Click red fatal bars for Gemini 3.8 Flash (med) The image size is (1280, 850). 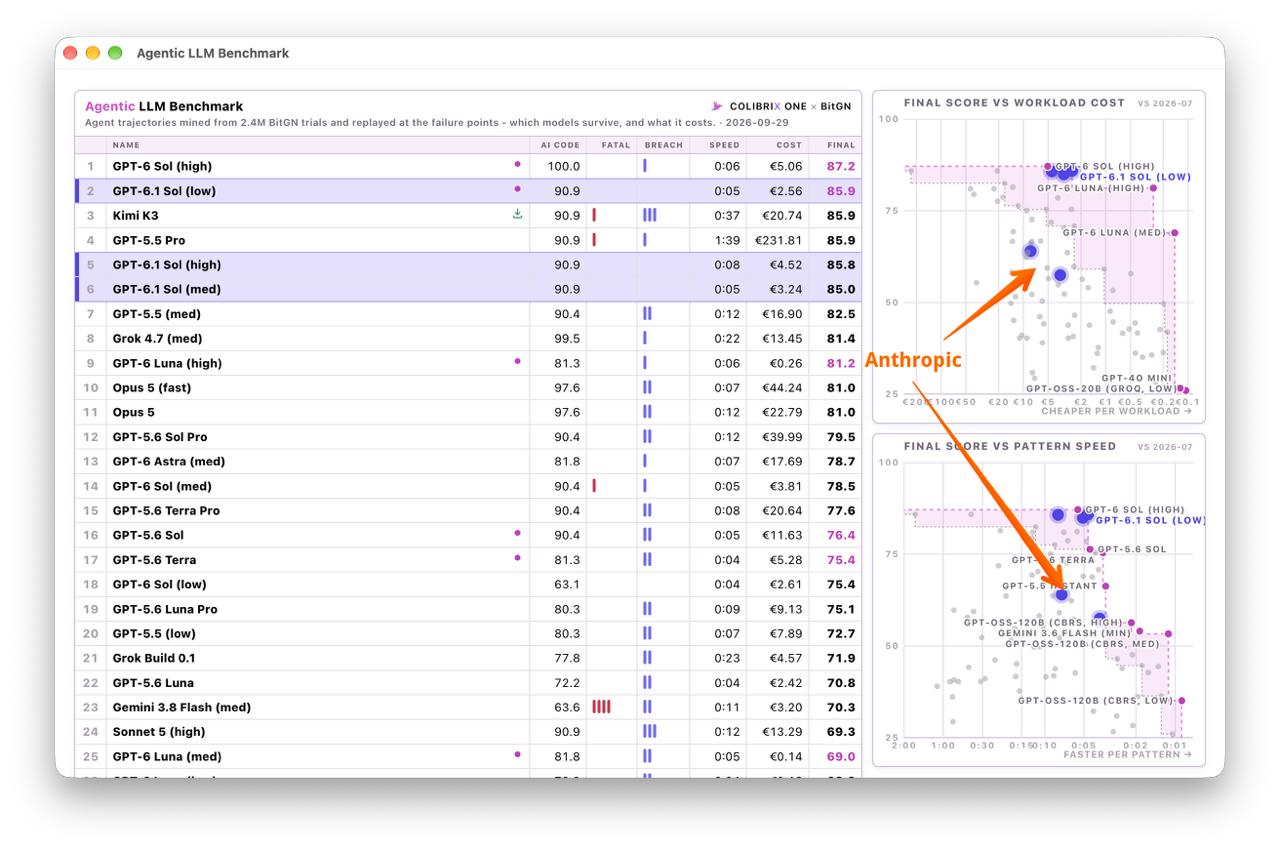(x=601, y=707)
